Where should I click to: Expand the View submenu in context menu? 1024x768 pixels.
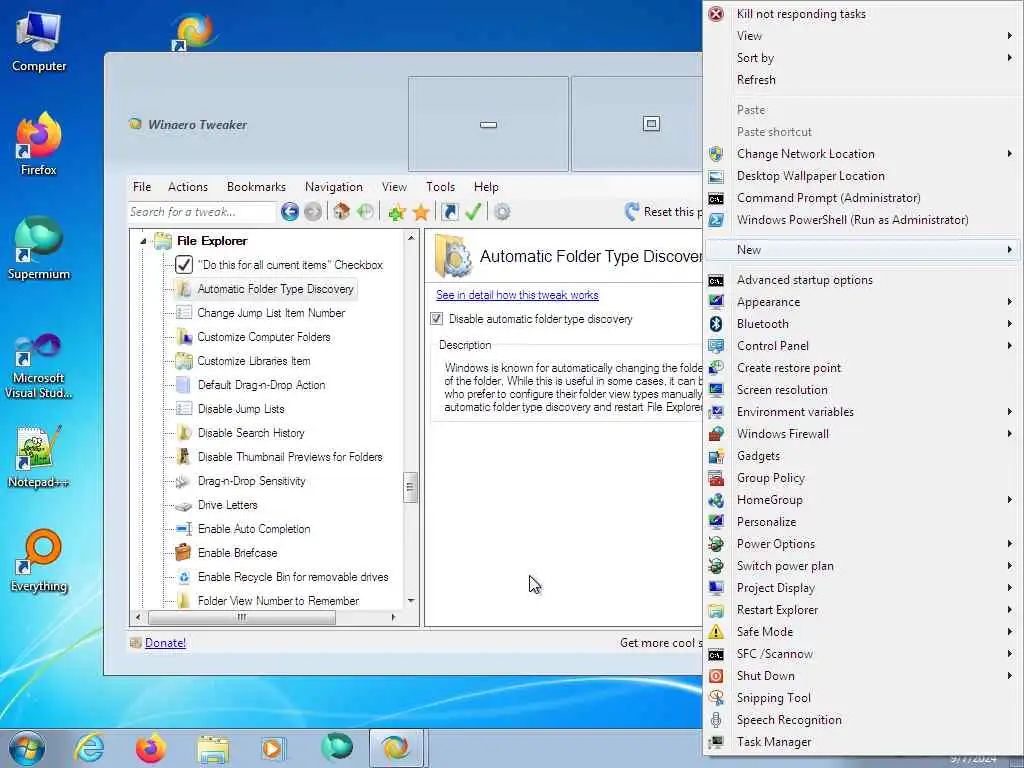point(1010,36)
